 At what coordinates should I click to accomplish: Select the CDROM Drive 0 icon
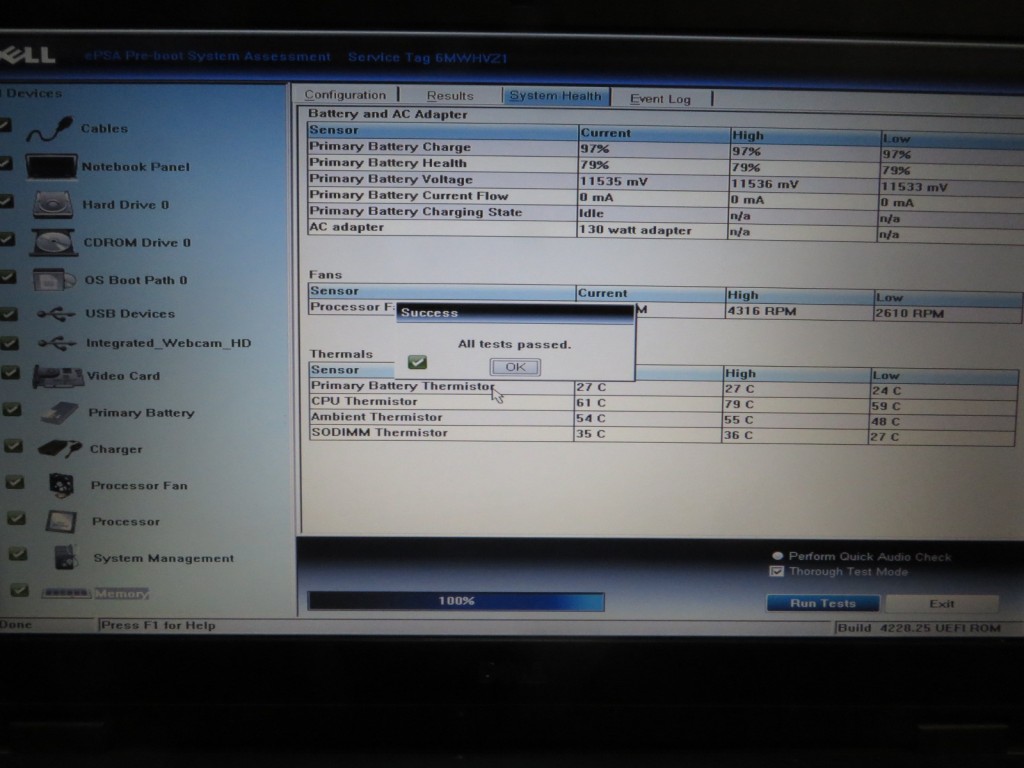click(53, 243)
